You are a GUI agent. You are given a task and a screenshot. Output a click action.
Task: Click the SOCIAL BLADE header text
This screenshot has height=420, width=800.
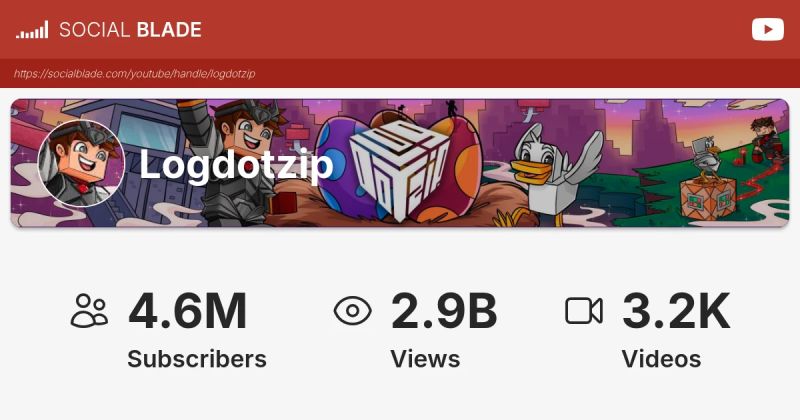tap(131, 30)
